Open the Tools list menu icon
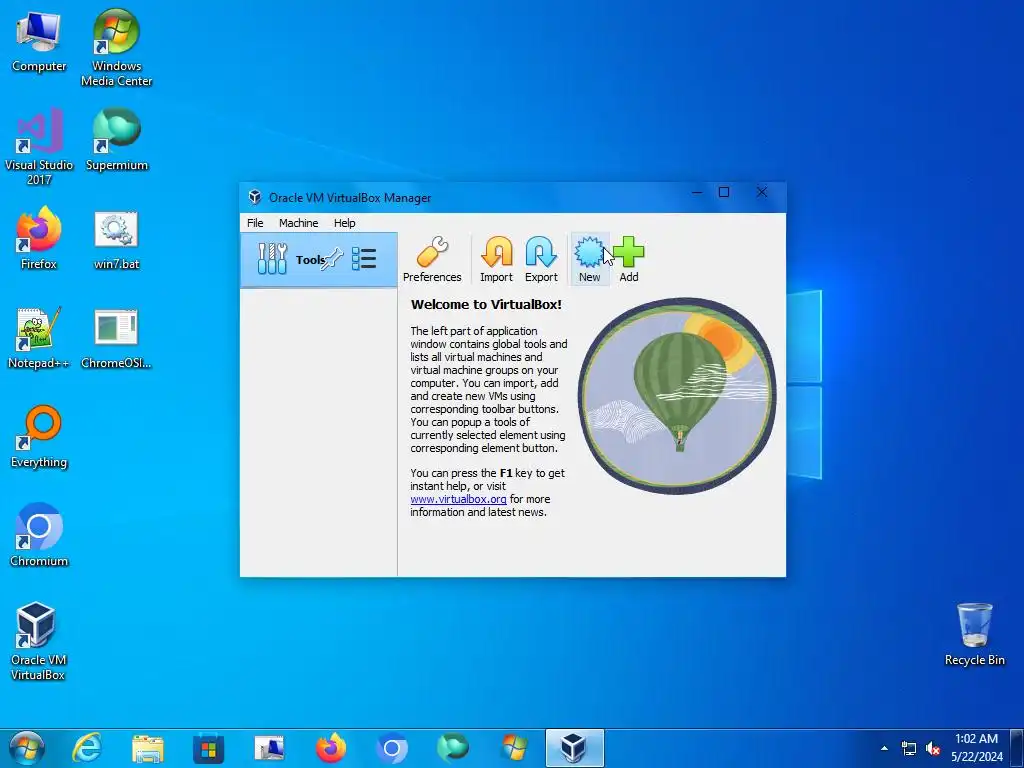 click(364, 259)
